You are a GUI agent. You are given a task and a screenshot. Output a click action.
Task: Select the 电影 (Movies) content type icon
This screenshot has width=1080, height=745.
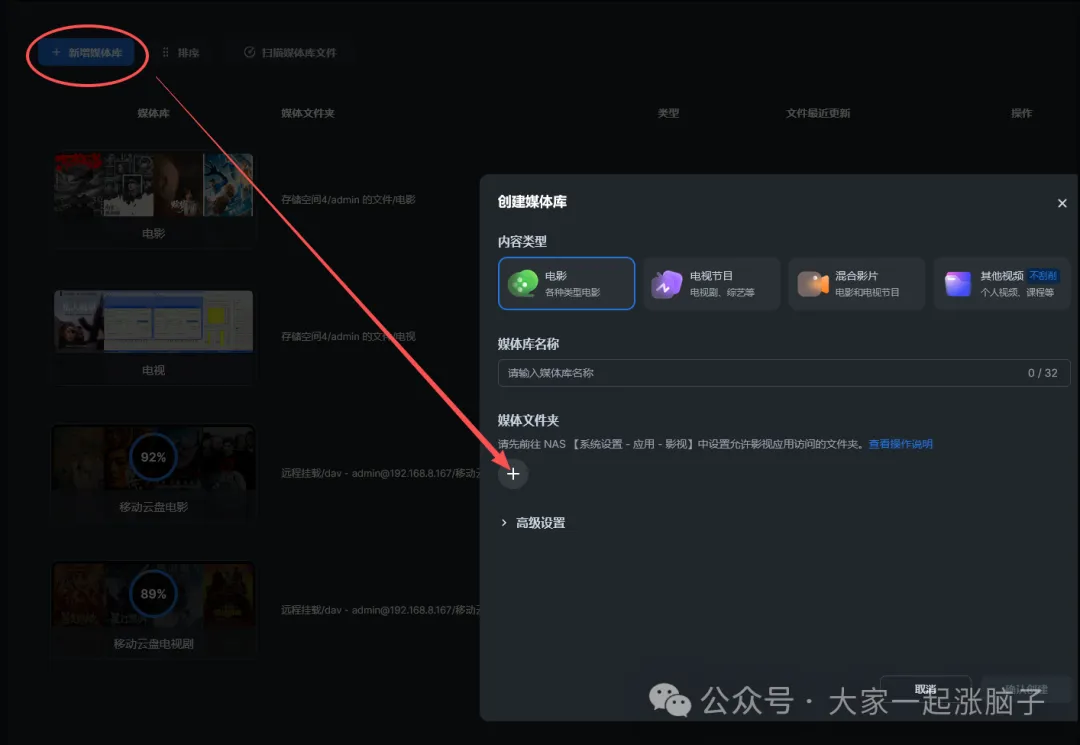pyautogui.click(x=525, y=283)
